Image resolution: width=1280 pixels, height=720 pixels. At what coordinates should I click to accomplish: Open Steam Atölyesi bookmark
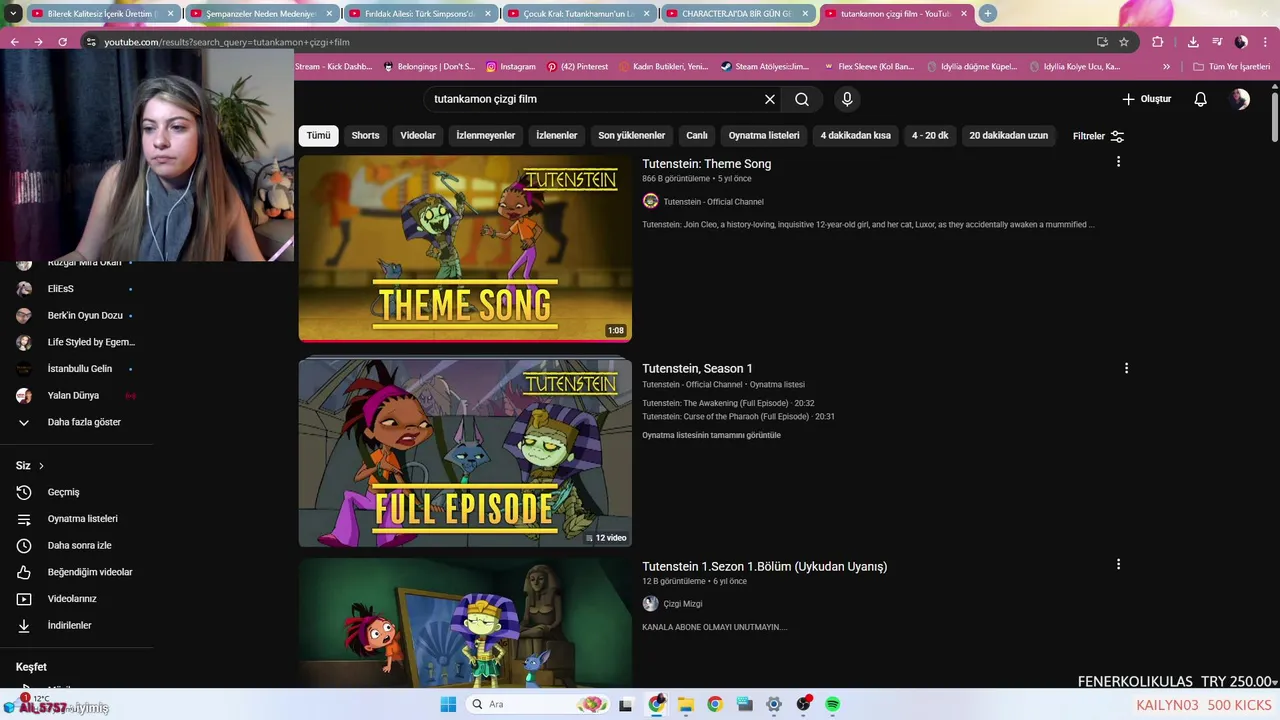pyautogui.click(x=764, y=67)
